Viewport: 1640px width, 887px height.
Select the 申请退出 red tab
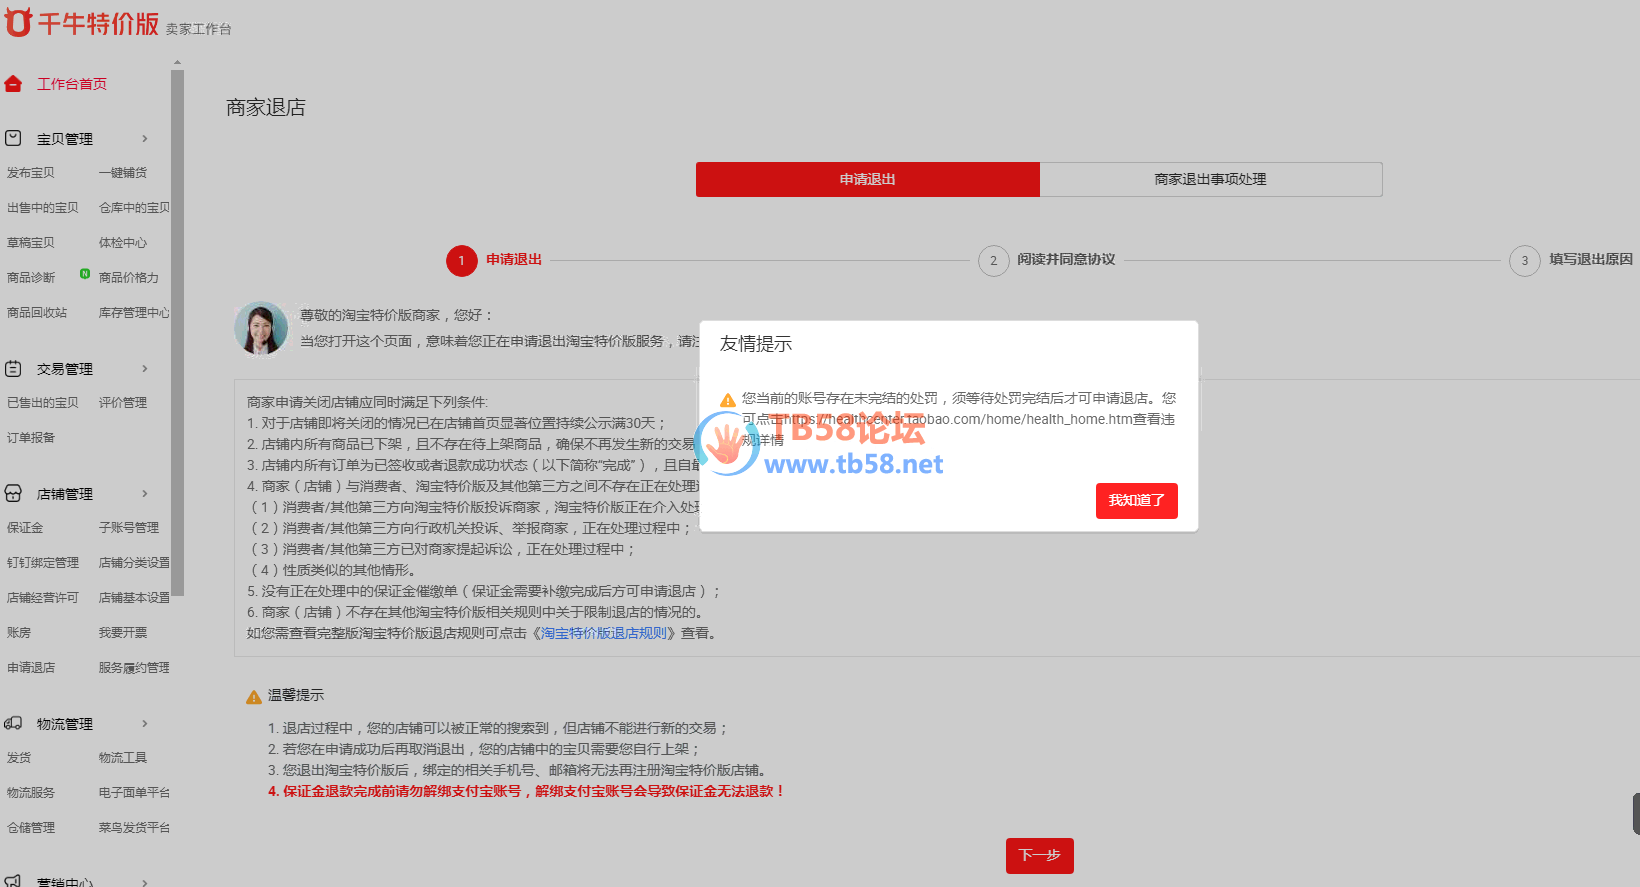(x=868, y=179)
